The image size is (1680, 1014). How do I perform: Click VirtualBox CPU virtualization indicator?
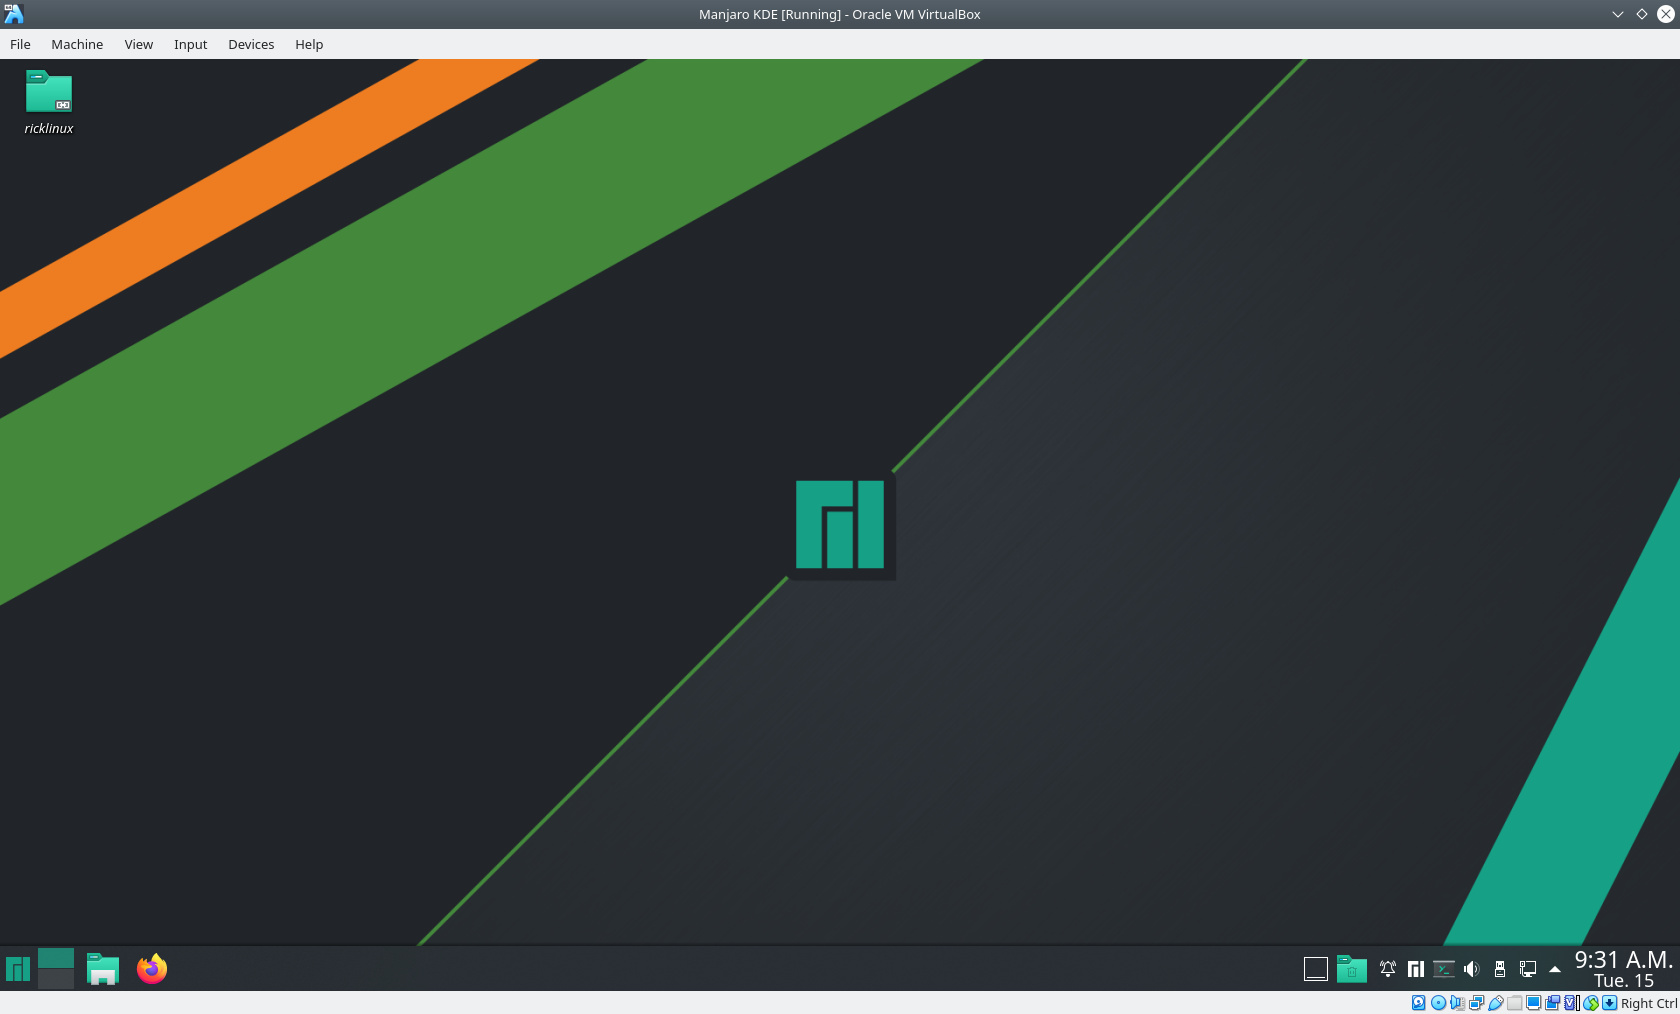point(1571,1003)
